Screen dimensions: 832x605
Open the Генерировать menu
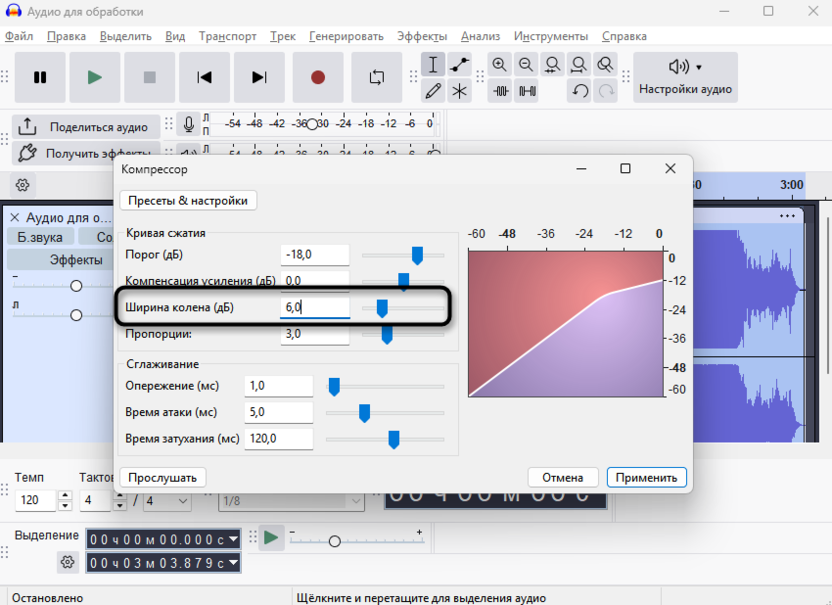click(346, 36)
